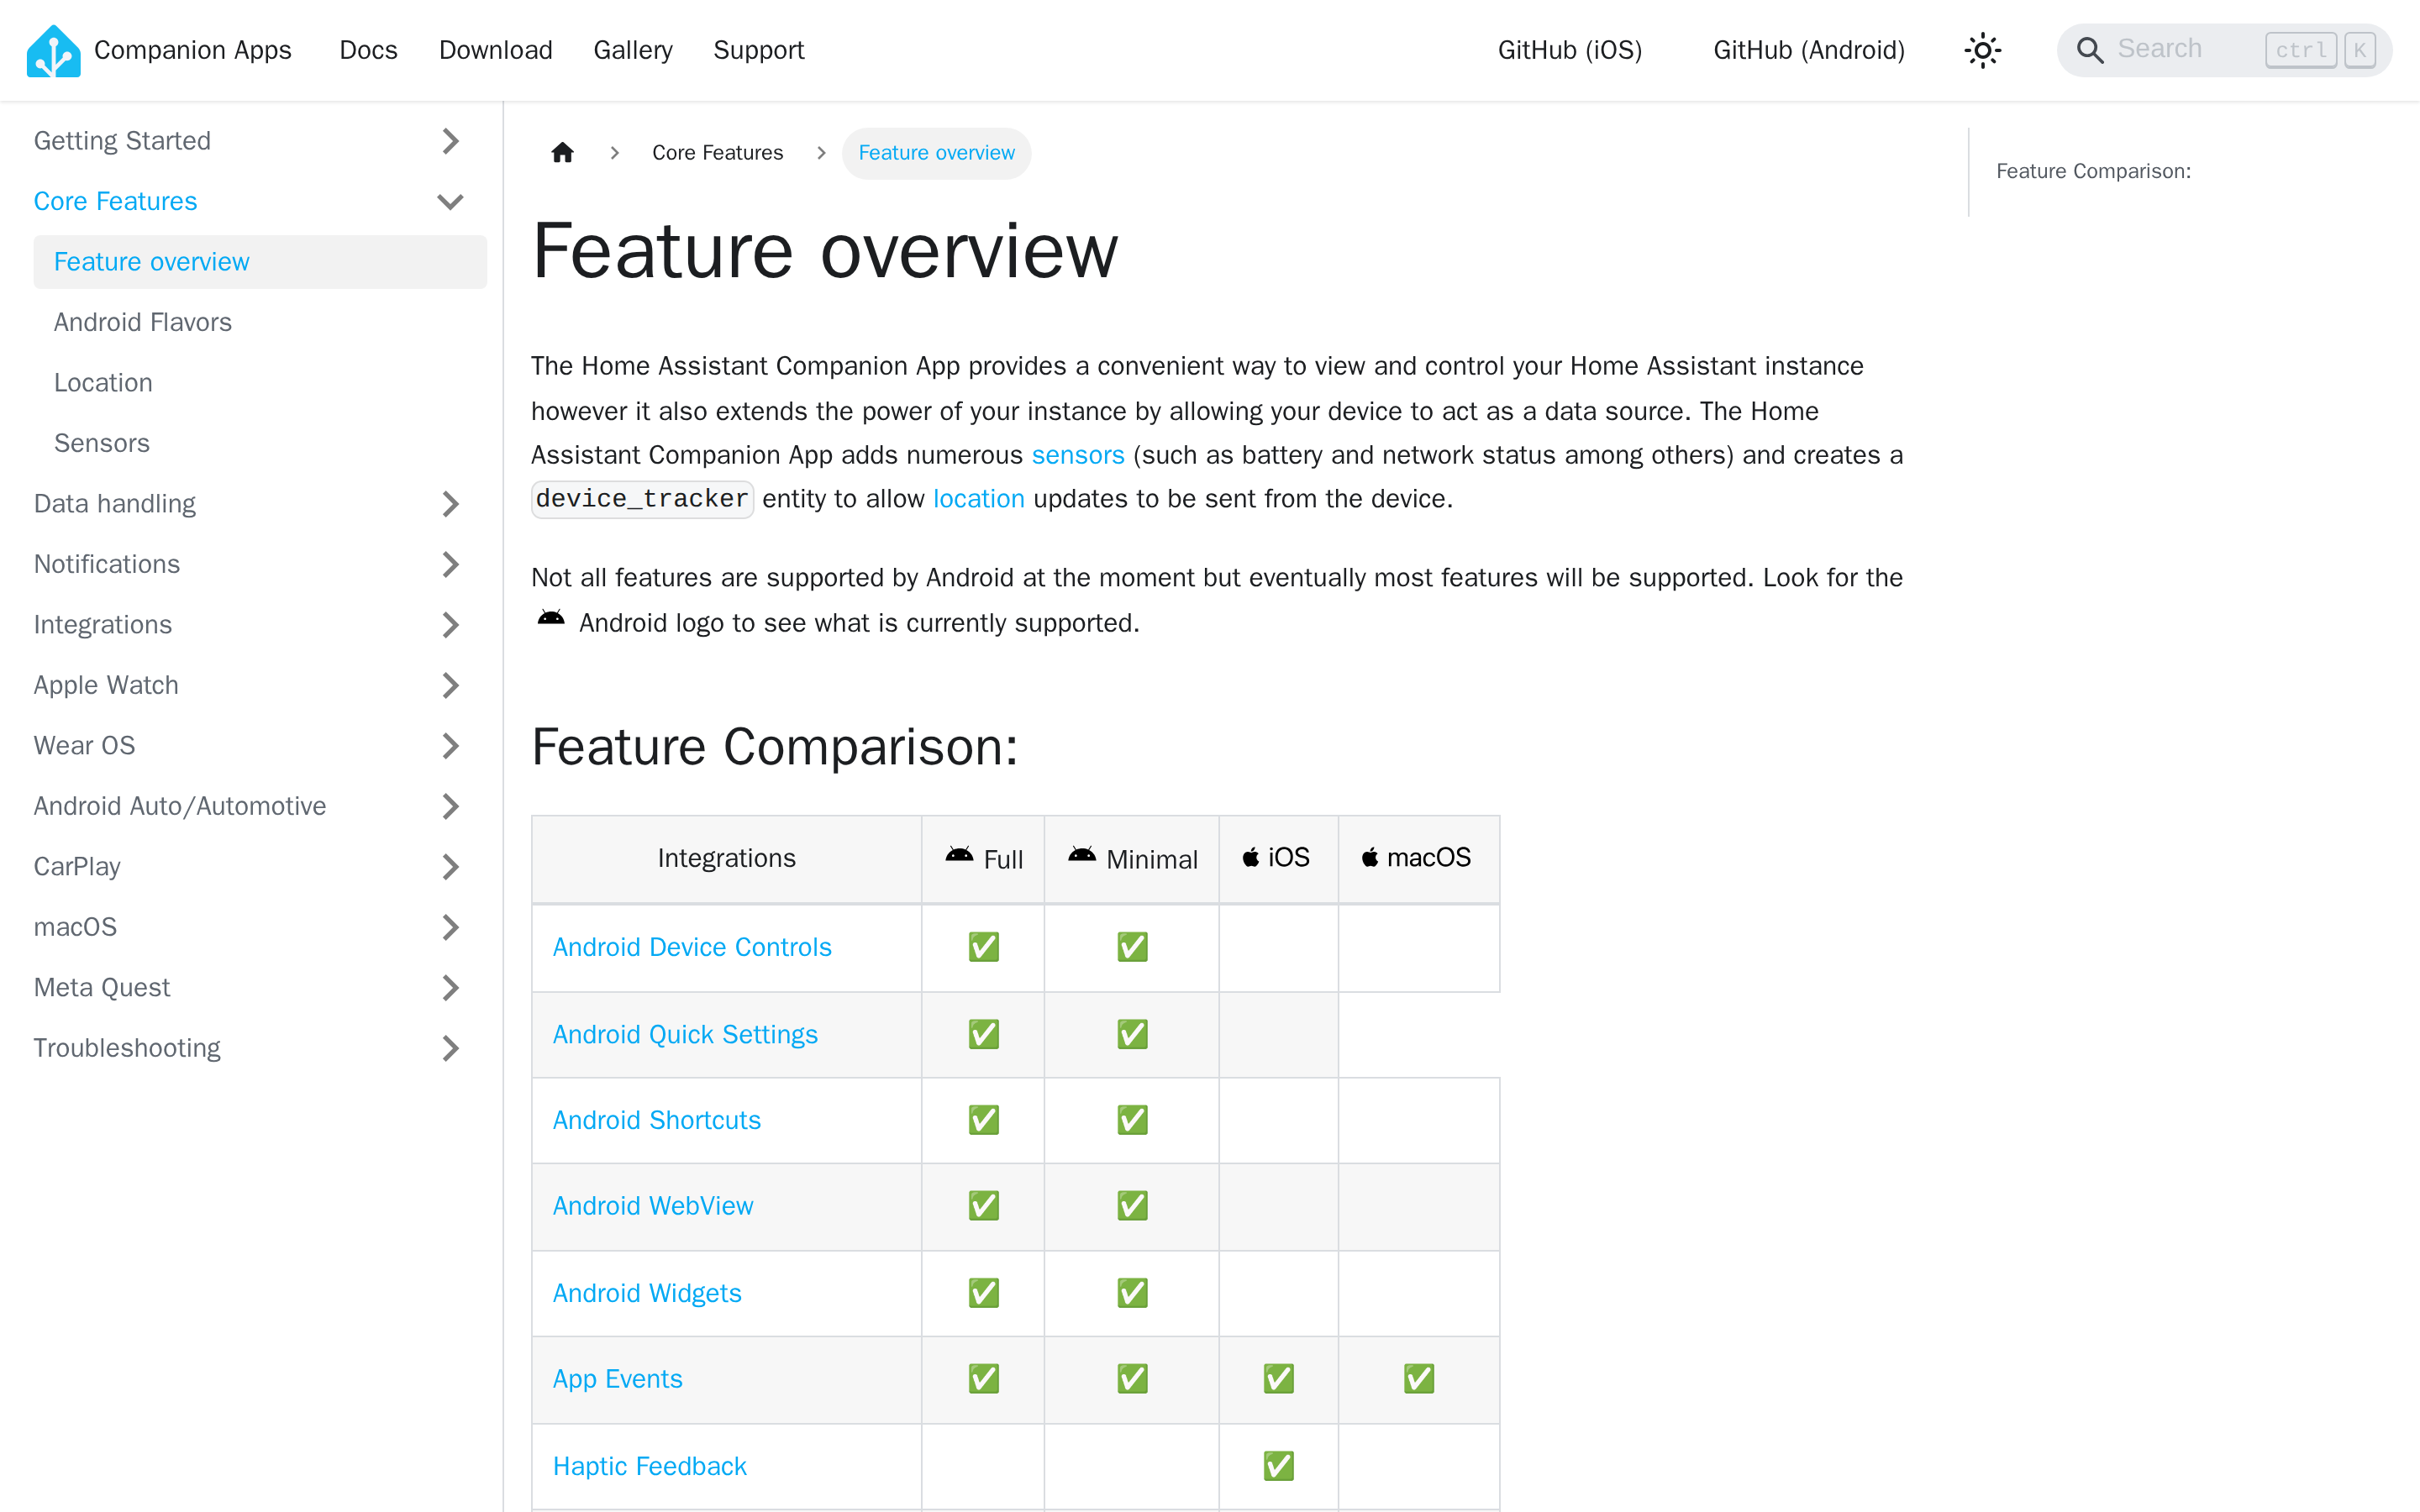This screenshot has width=2420, height=1512.
Task: Click the Minimal checkmark for Android WebView
Action: pos(1132,1205)
